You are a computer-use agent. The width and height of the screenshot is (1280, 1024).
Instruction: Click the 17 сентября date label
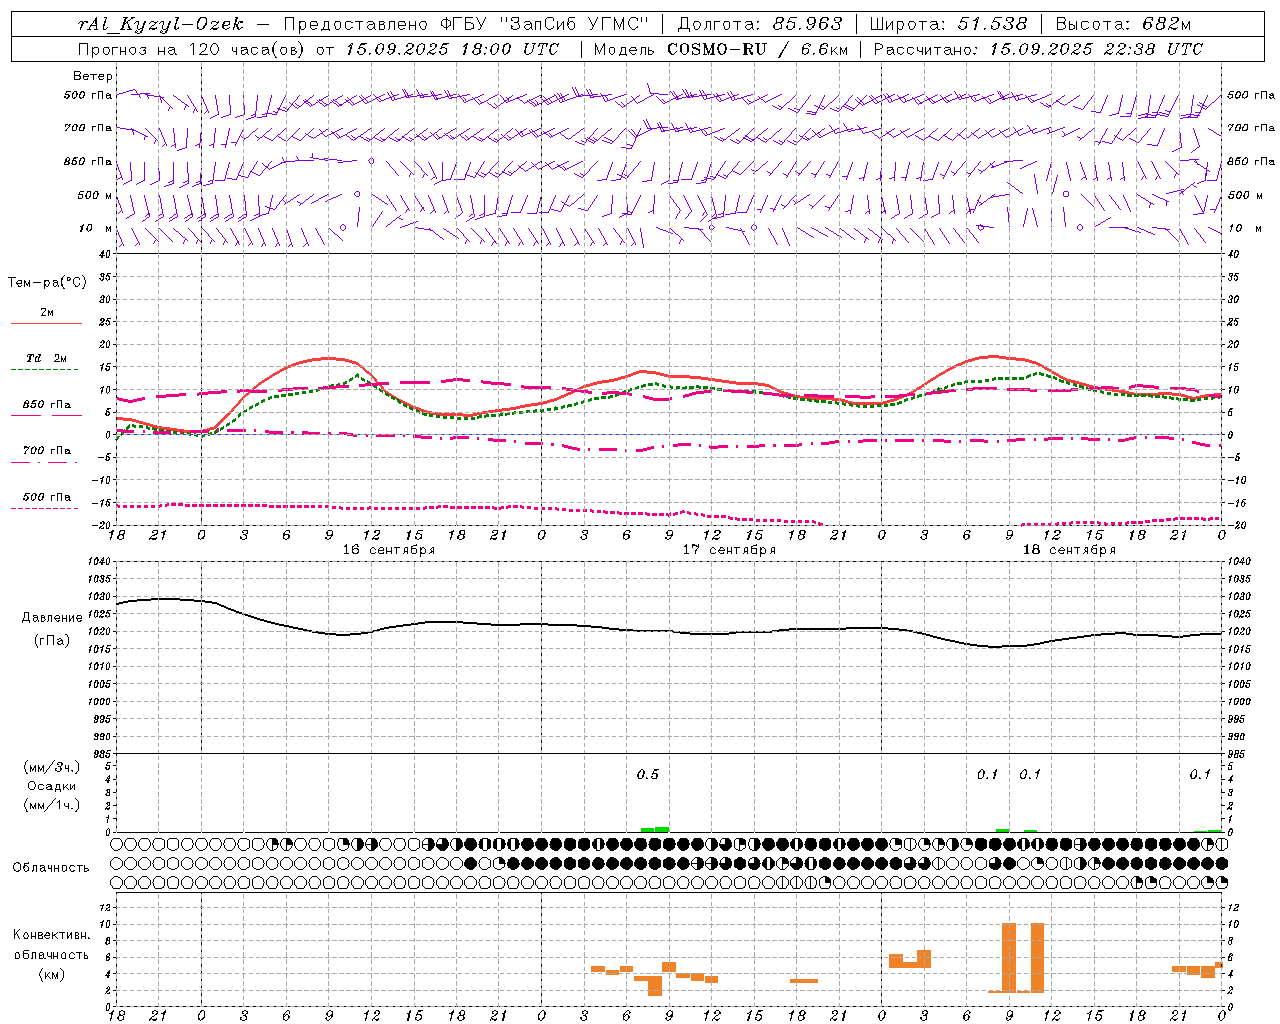click(x=729, y=550)
